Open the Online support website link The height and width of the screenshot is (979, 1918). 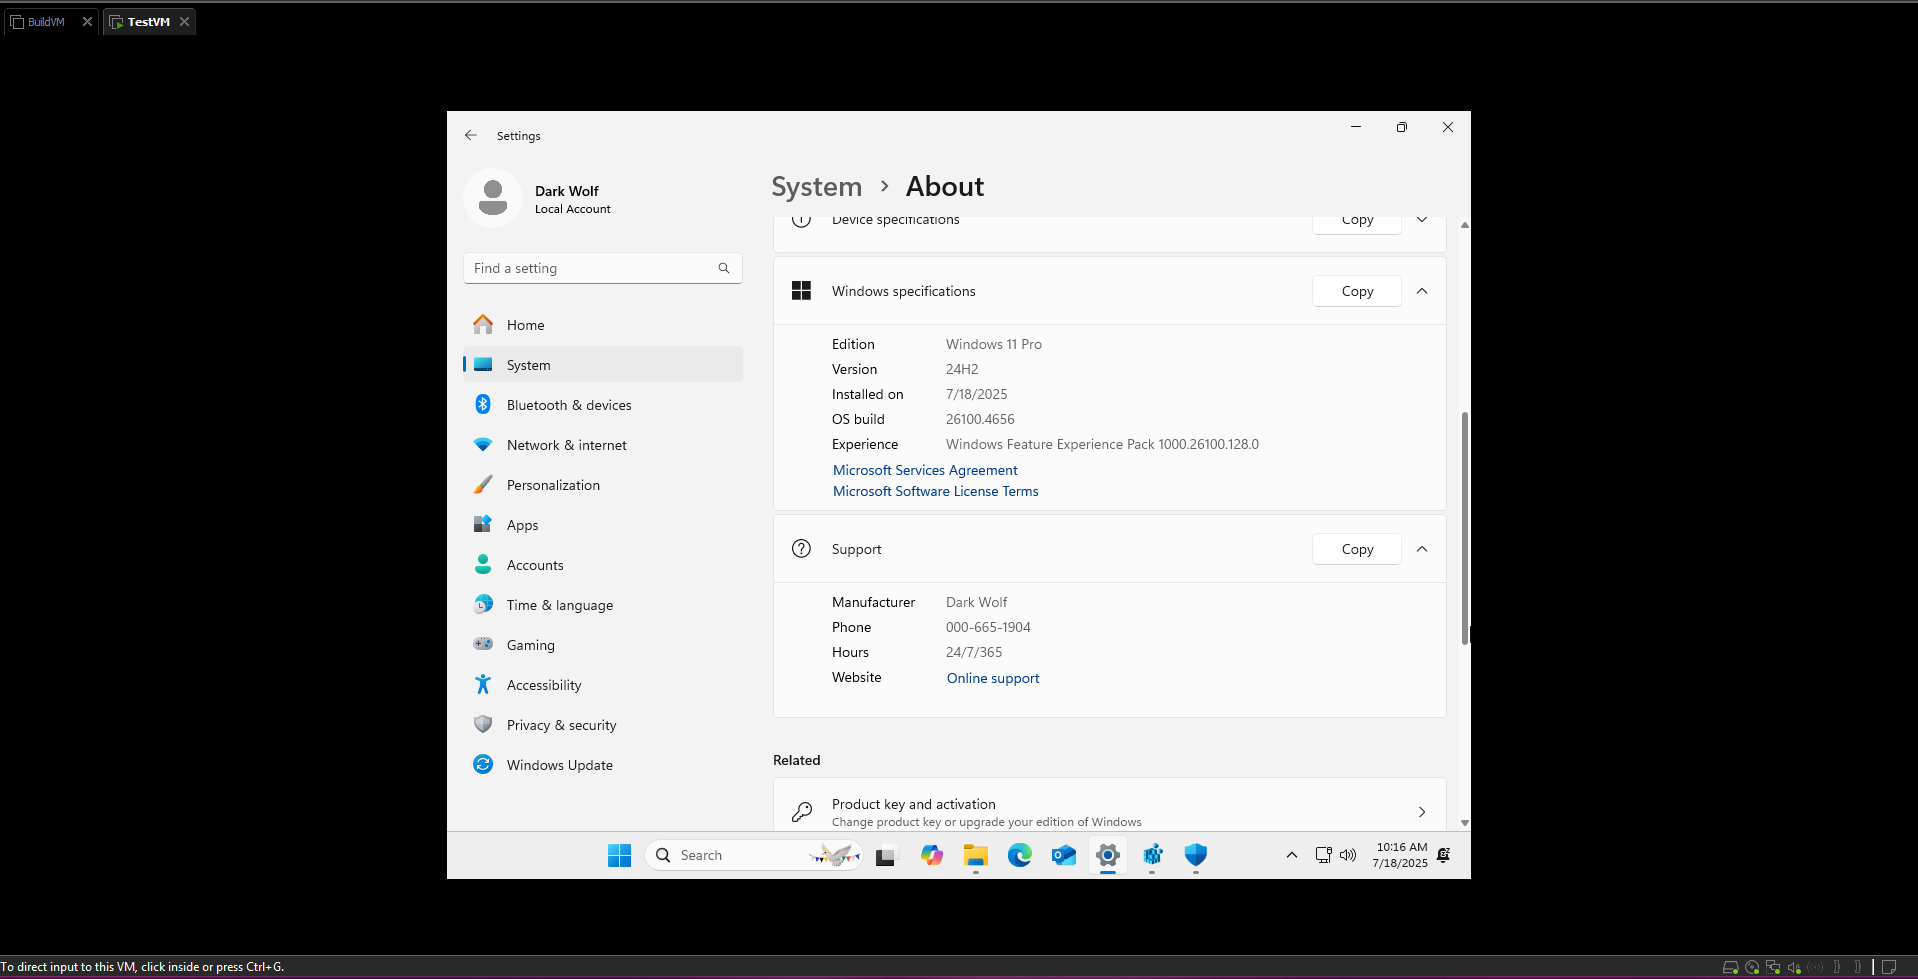993,678
